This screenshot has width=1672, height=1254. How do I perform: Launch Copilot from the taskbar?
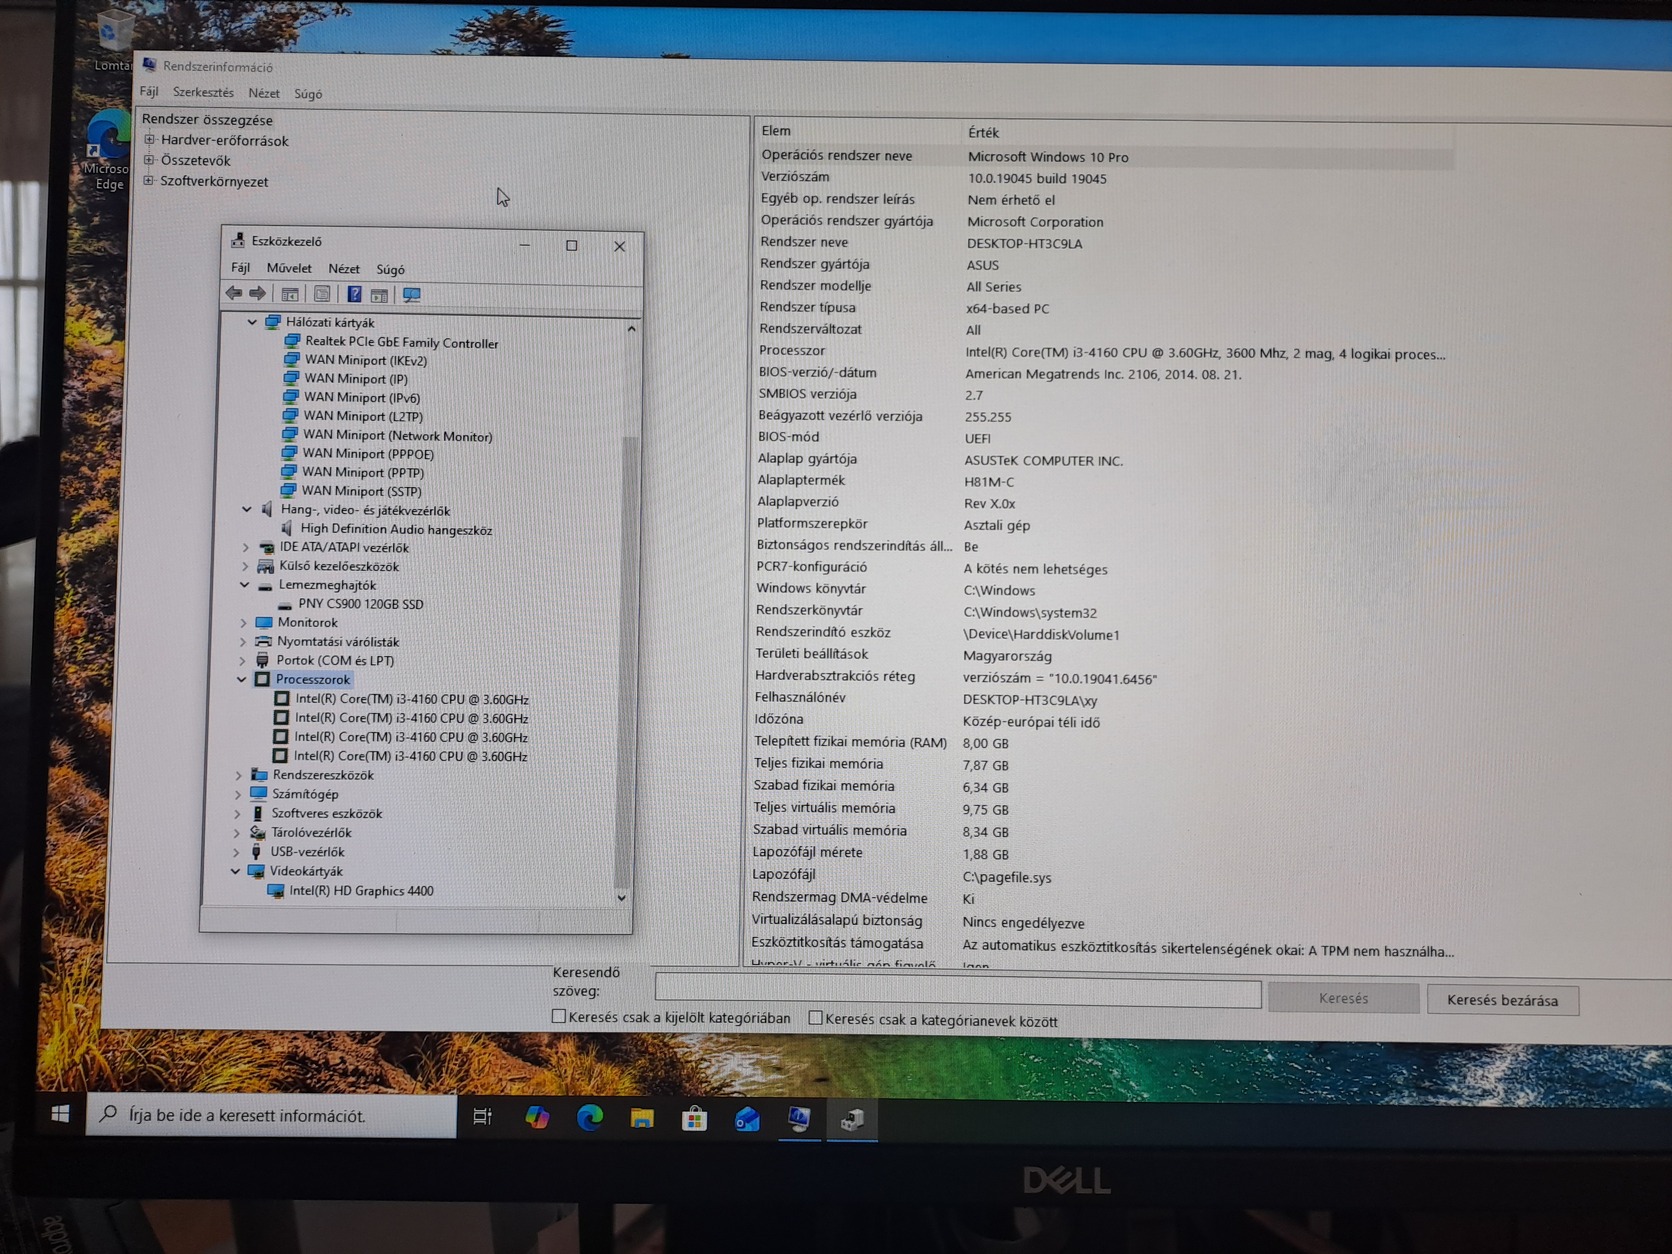(x=537, y=1117)
